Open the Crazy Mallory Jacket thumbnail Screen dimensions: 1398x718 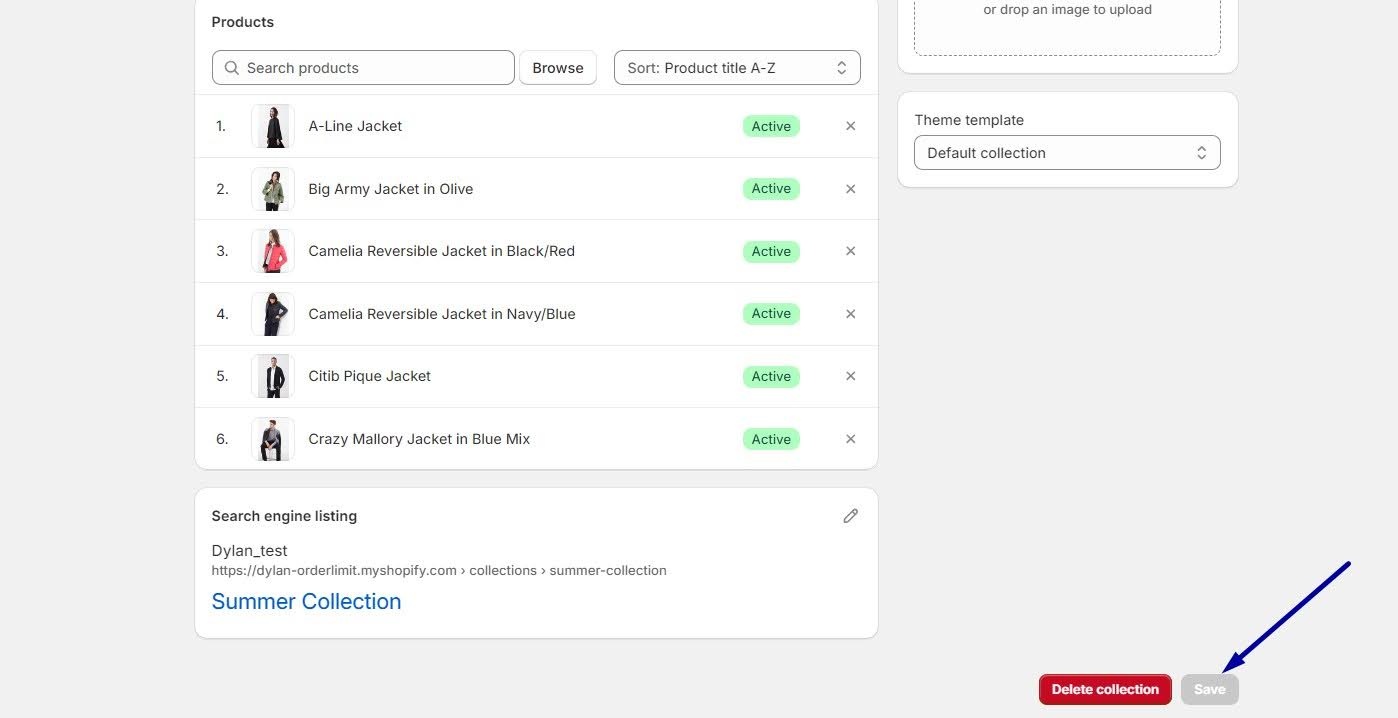tap(273, 439)
